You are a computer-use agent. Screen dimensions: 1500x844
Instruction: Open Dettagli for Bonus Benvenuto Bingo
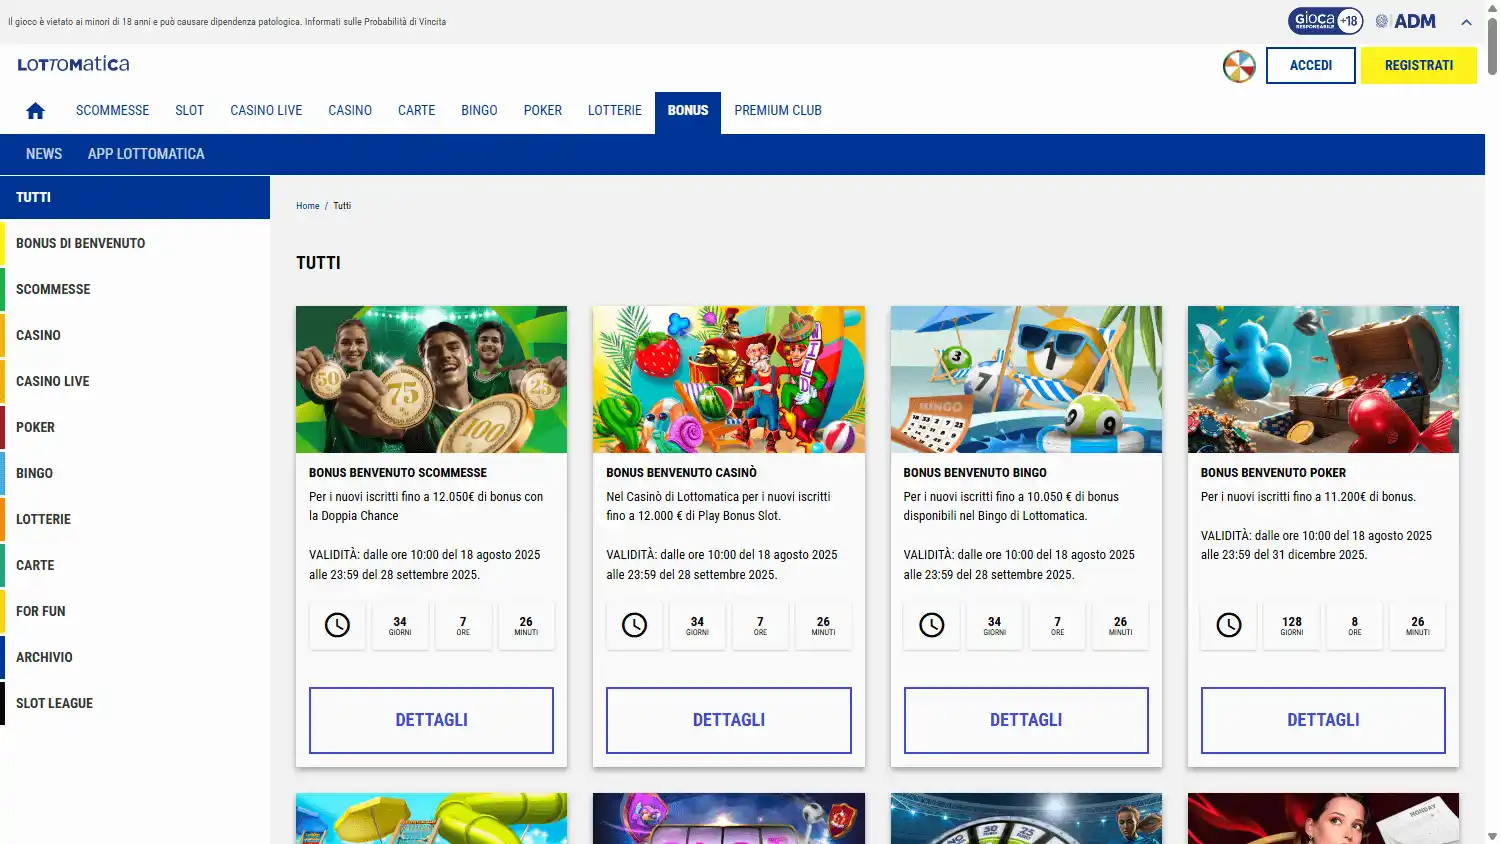[1026, 720]
